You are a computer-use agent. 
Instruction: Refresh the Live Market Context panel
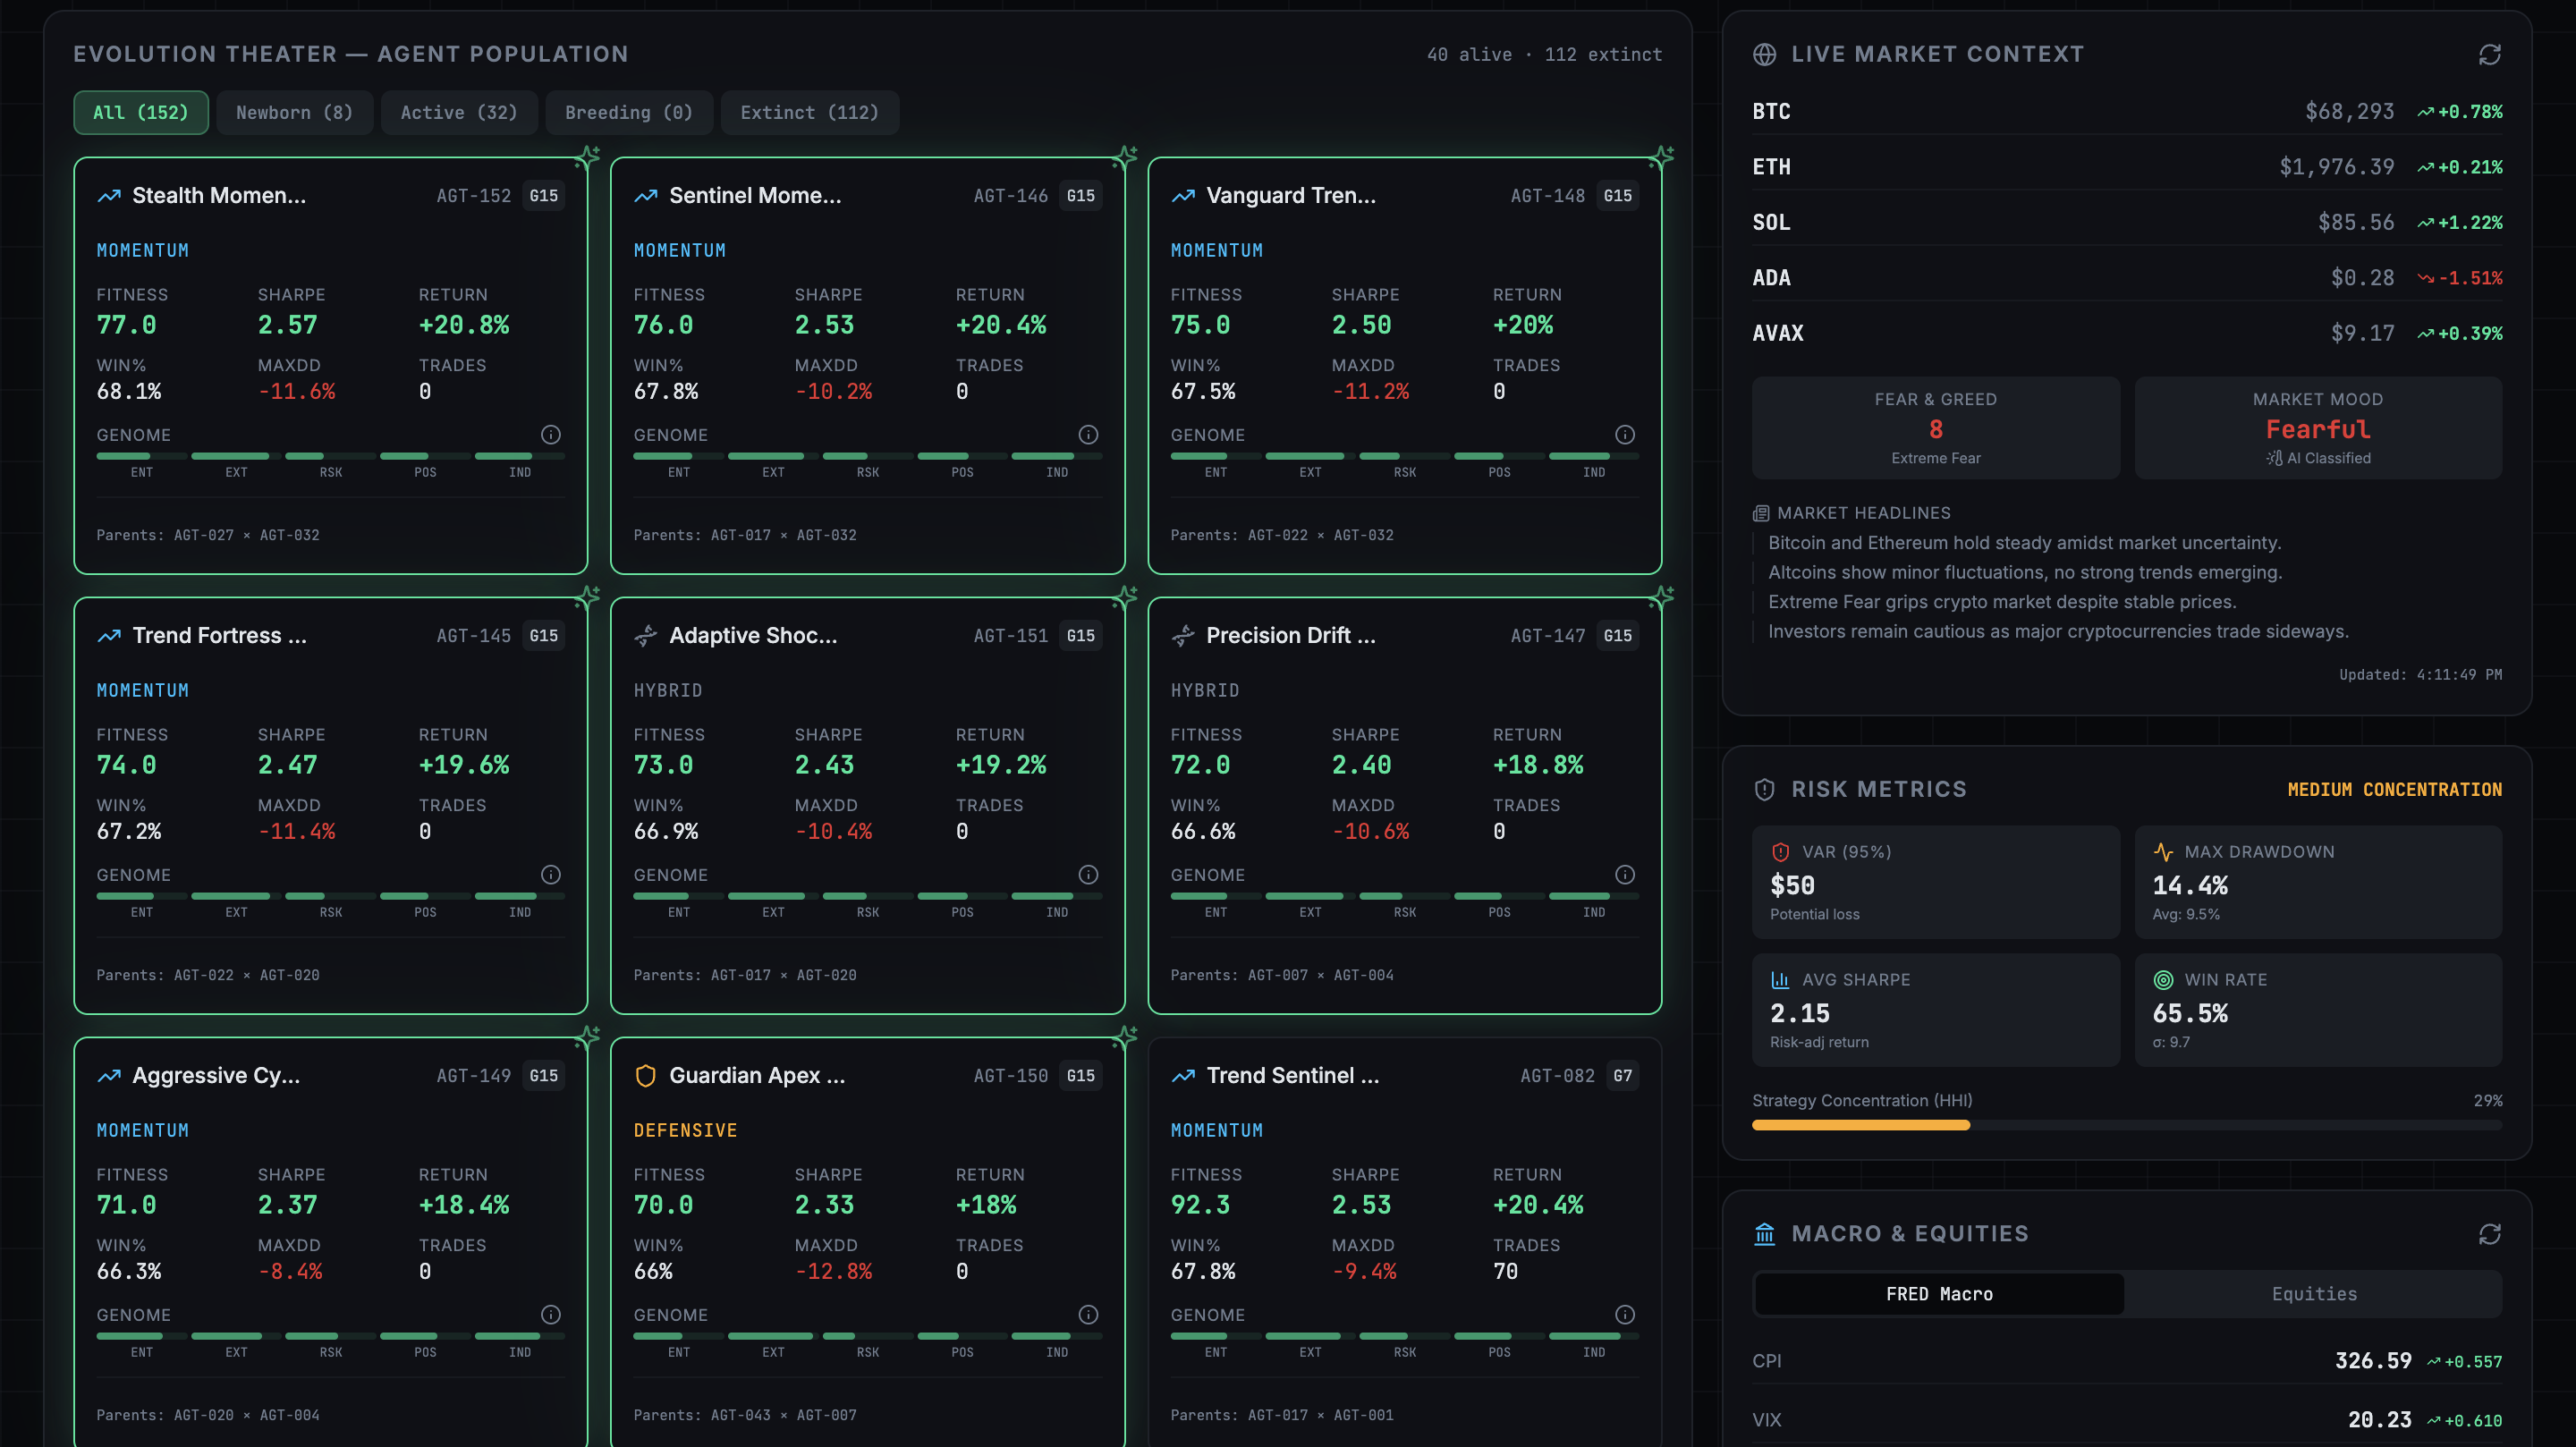[x=2489, y=55]
